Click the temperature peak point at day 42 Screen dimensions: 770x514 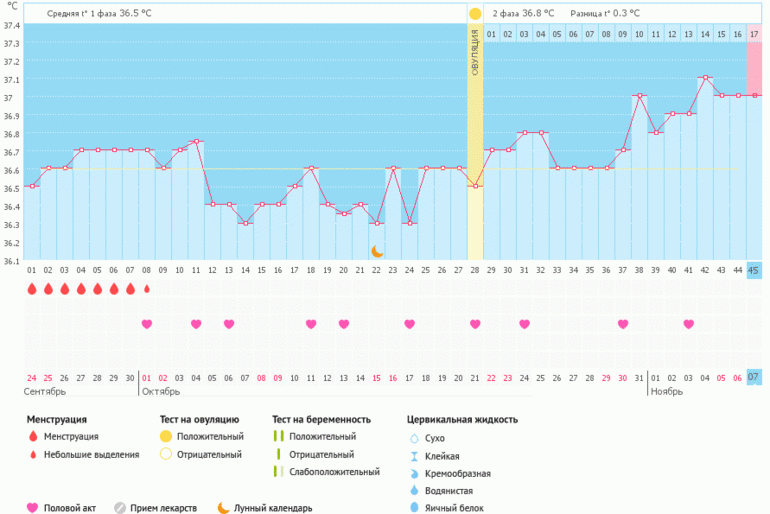705,78
